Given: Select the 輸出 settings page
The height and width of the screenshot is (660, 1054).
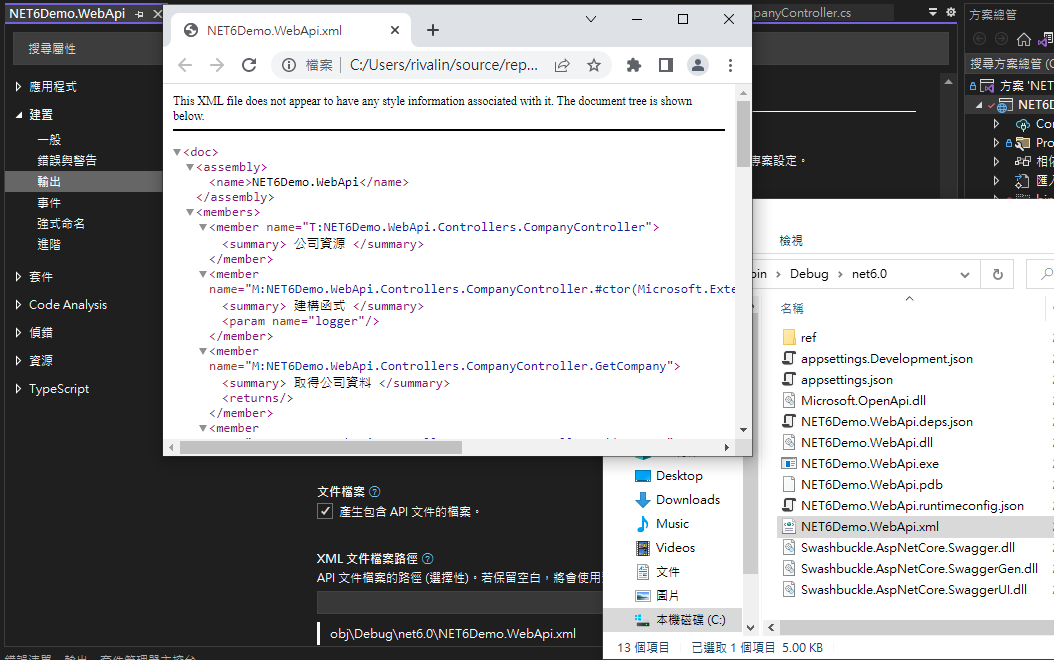Looking at the screenshot, I should pos(49,182).
